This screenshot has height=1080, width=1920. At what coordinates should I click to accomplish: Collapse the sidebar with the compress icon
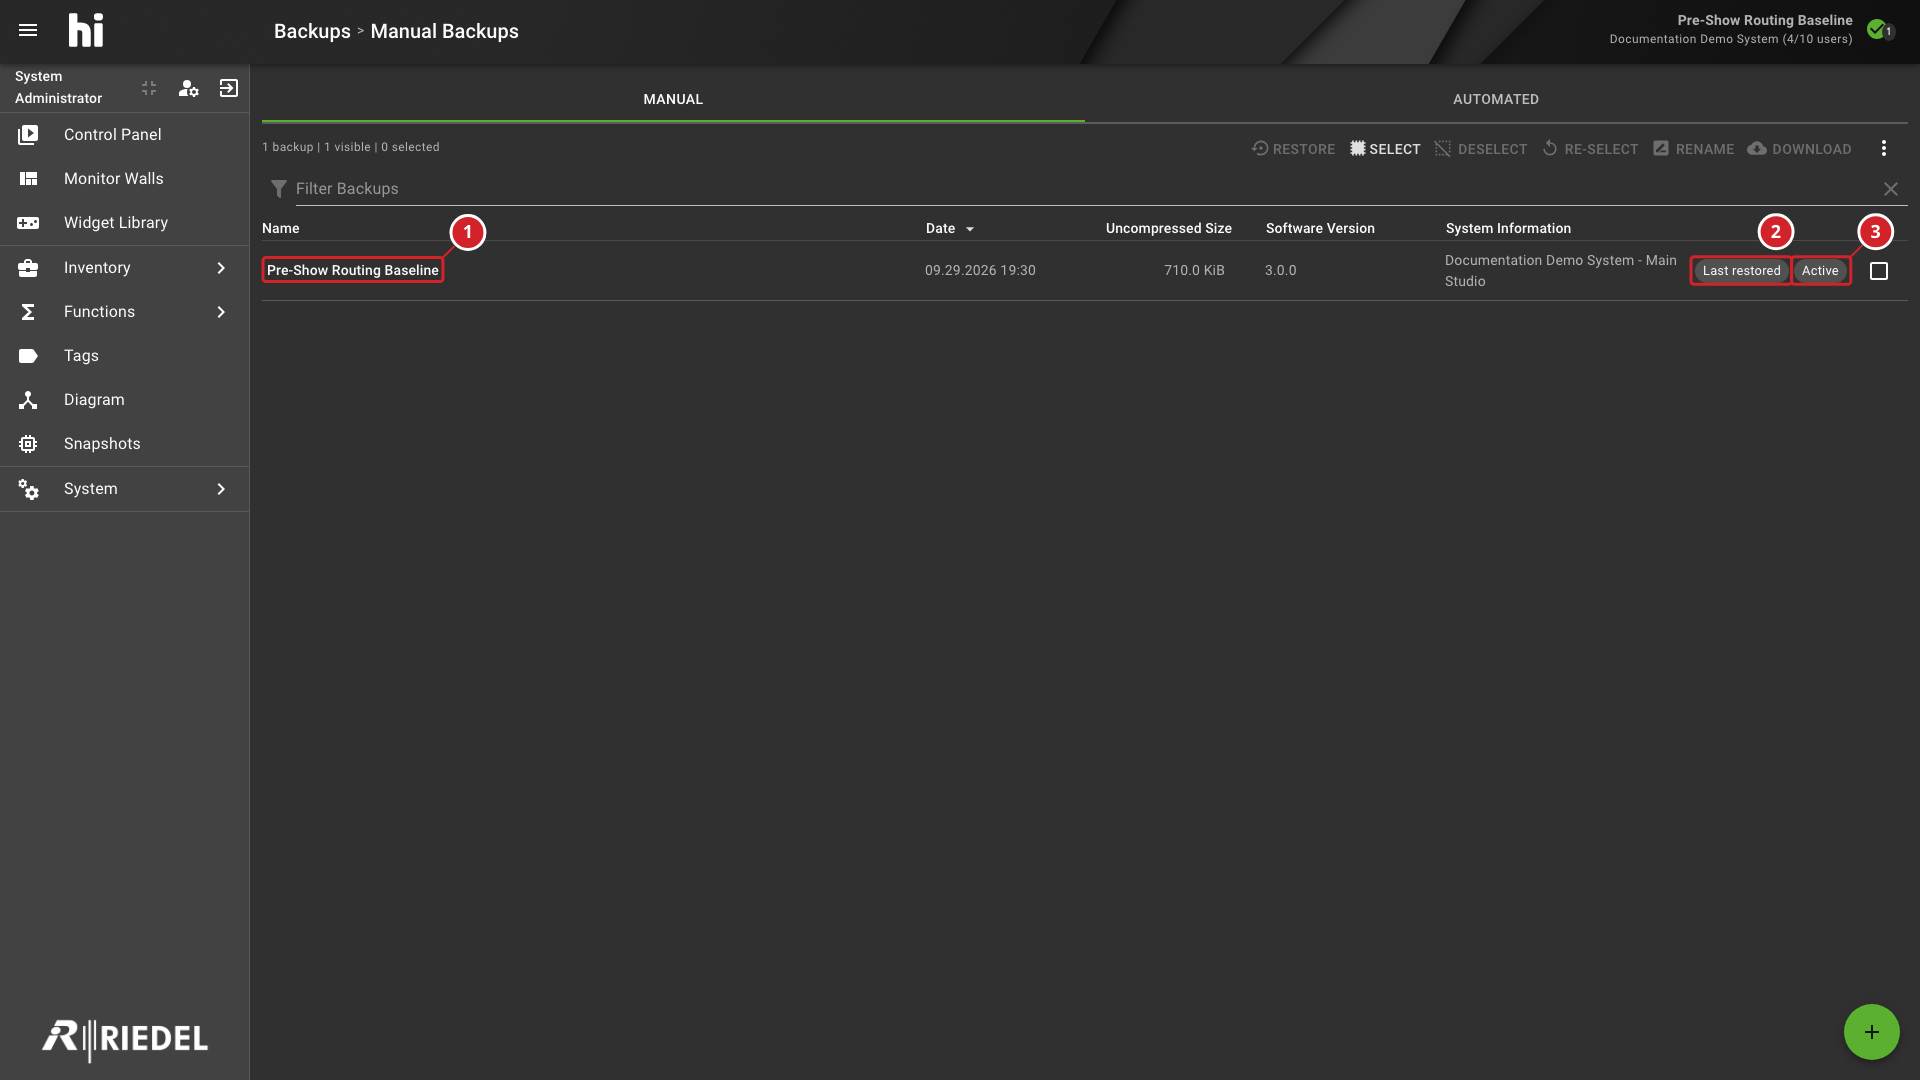[x=149, y=88]
